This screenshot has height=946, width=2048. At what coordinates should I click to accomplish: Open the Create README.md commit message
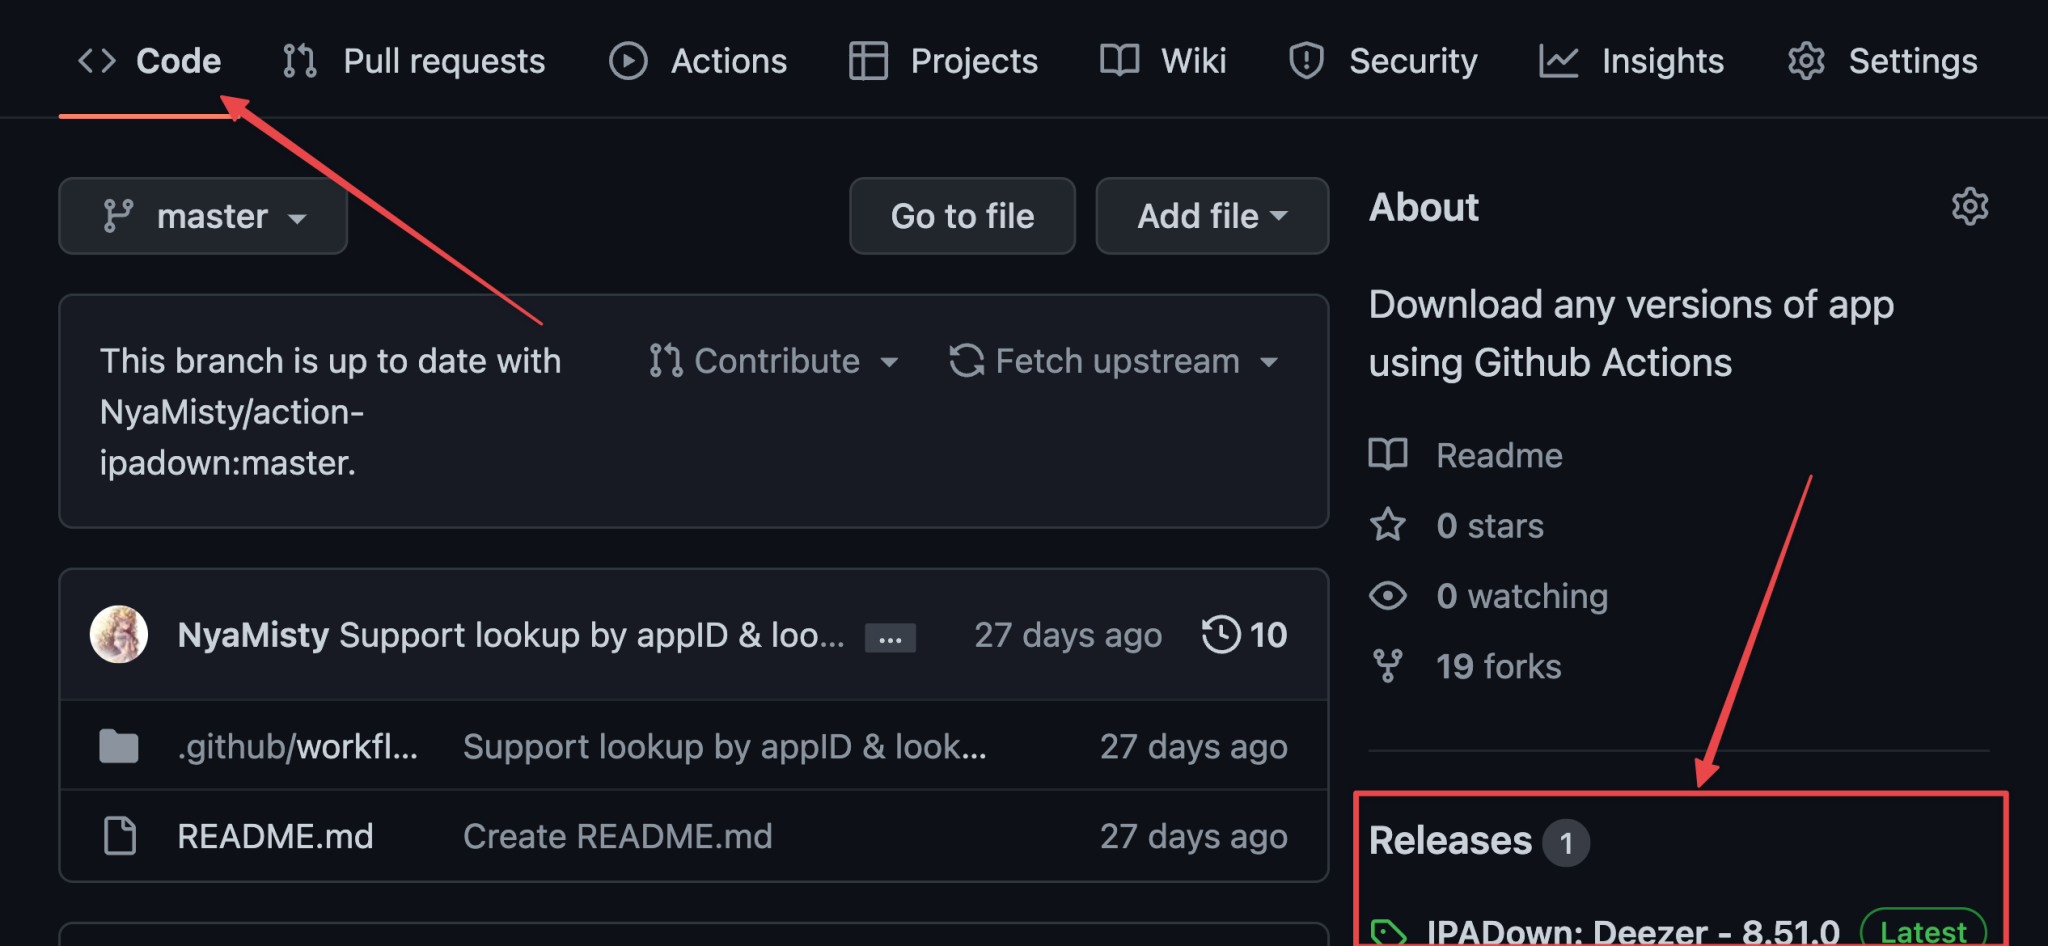(618, 836)
